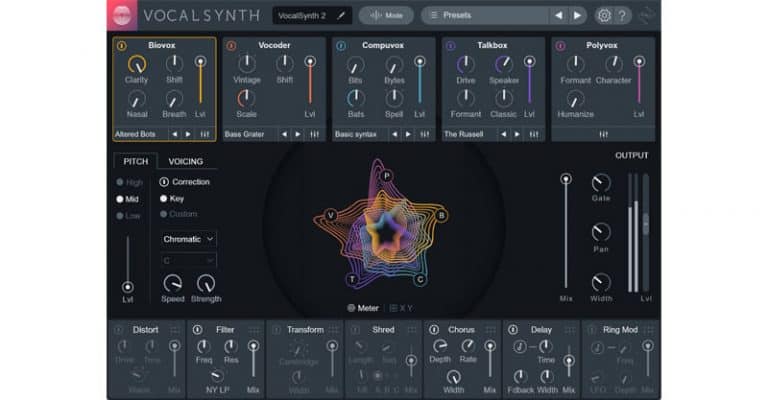This screenshot has width=768, height=400.
Task: Switch visualizer to Meter view
Action: (x=363, y=308)
